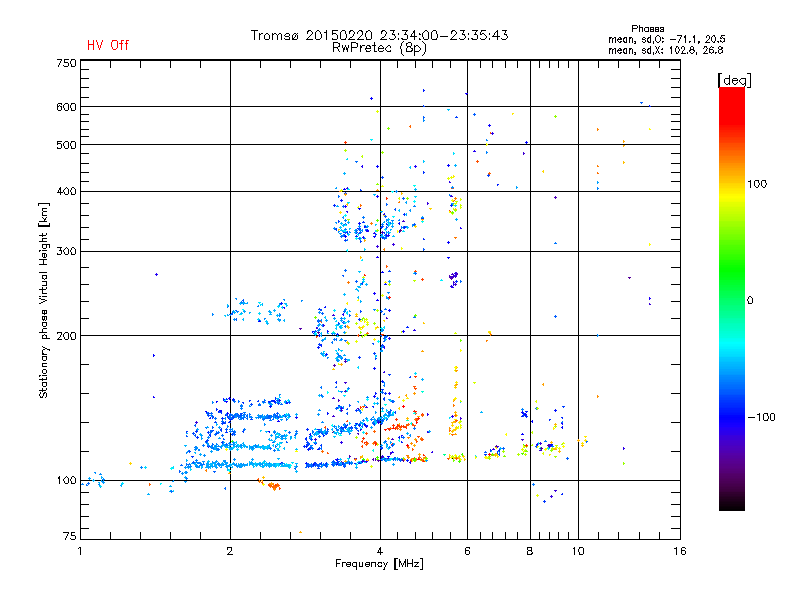The height and width of the screenshot is (600, 800).
Task: Click the 10 MHz tick on frequency axis
Action: coord(577,550)
